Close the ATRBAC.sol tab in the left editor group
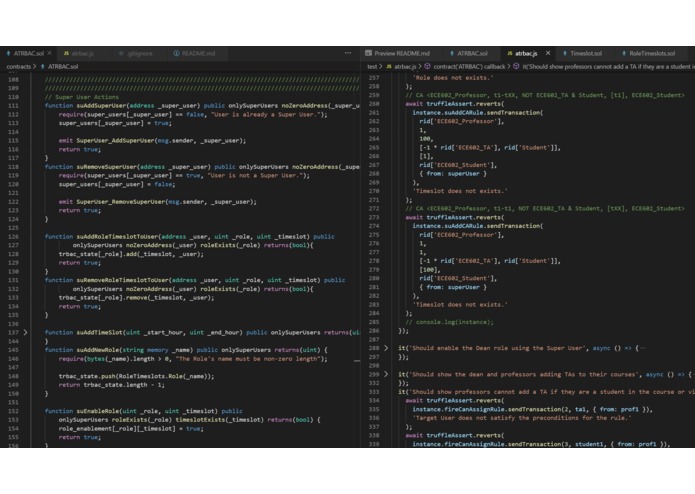This screenshot has height=494, width=695. 49,53
